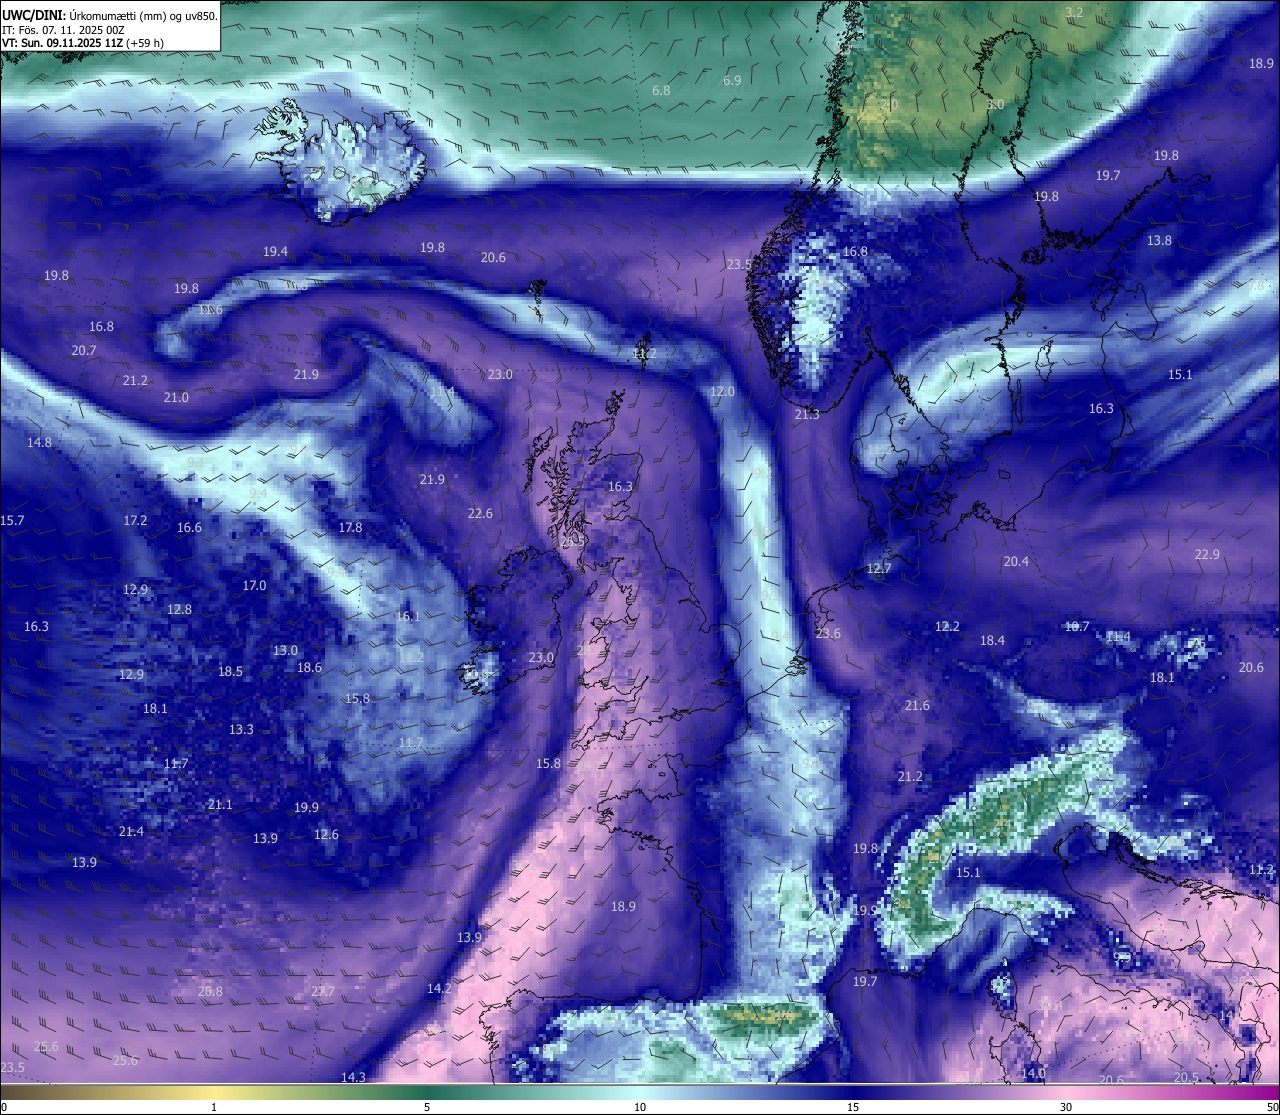This screenshot has height=1115, width=1280.
Task: Select the 13.0 value label
Action: coord(285,650)
